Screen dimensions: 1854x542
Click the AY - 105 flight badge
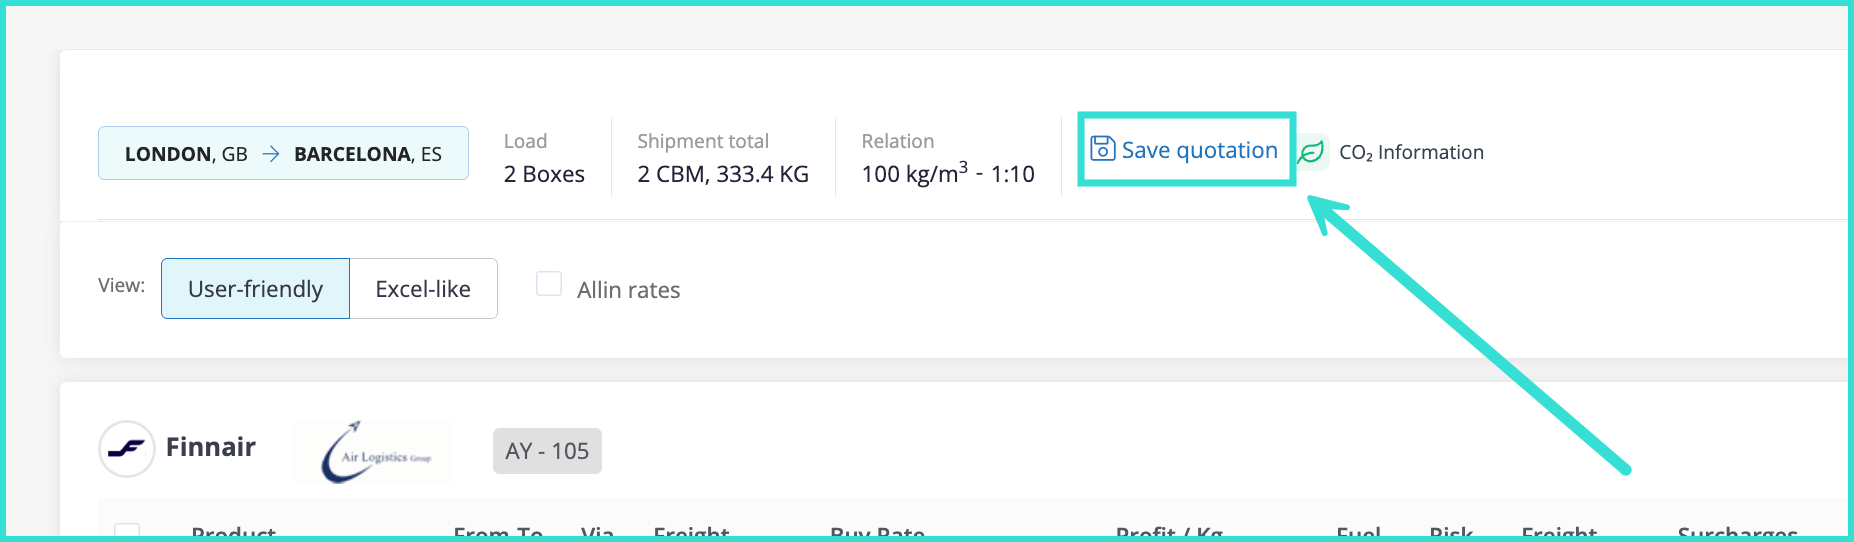pyautogui.click(x=547, y=451)
